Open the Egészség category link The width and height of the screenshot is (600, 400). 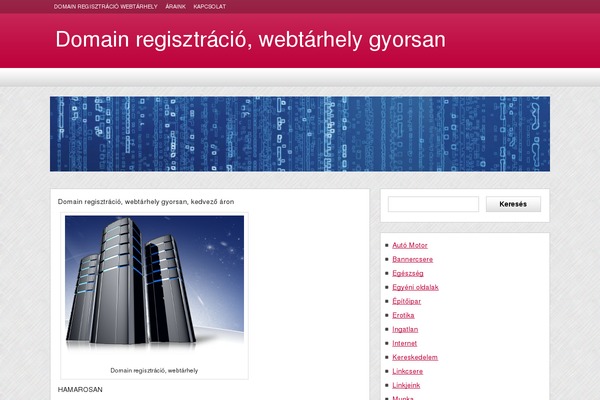pyautogui.click(x=408, y=273)
